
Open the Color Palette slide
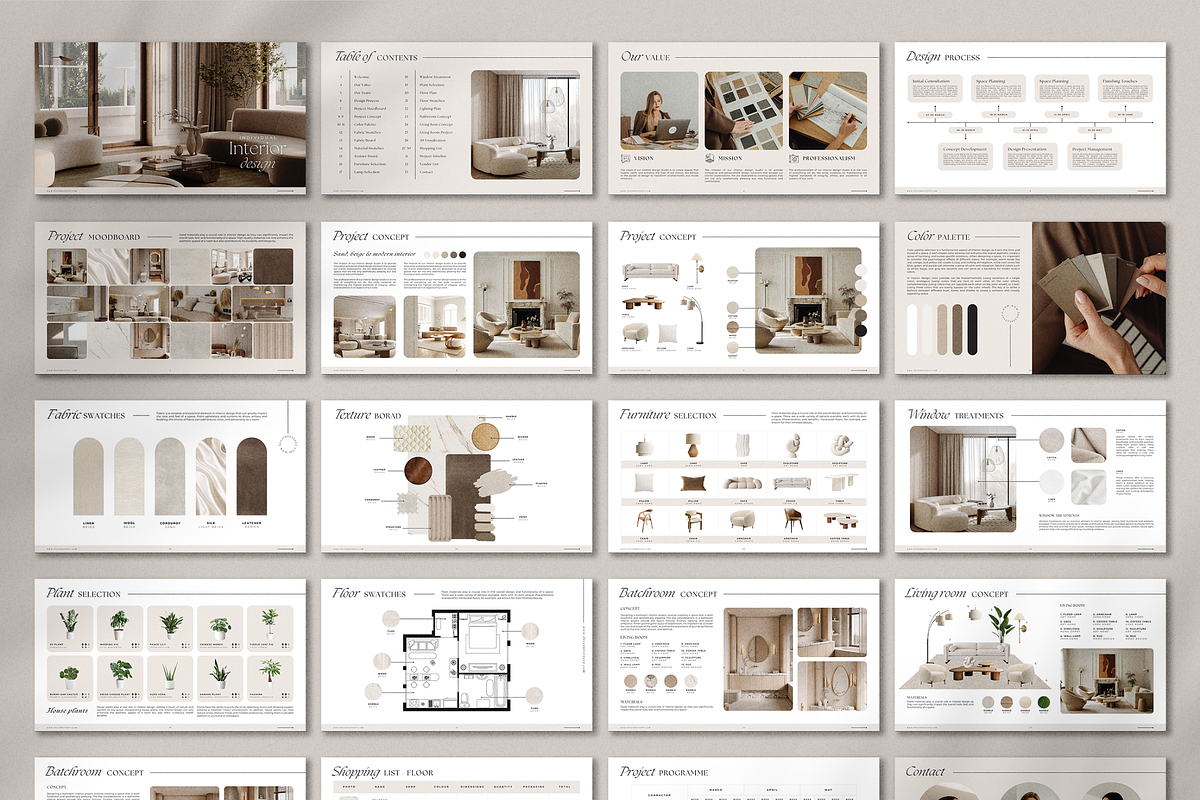(x=1031, y=298)
